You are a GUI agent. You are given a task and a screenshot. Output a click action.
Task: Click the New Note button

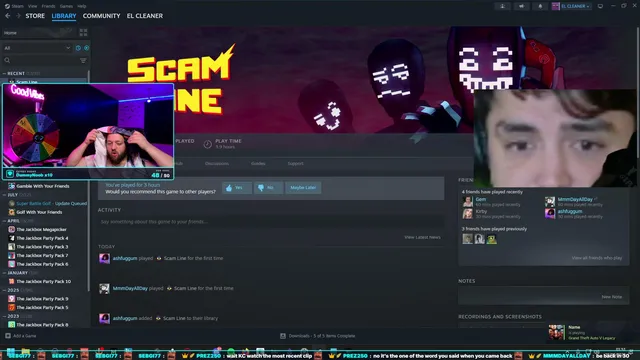coord(611,297)
